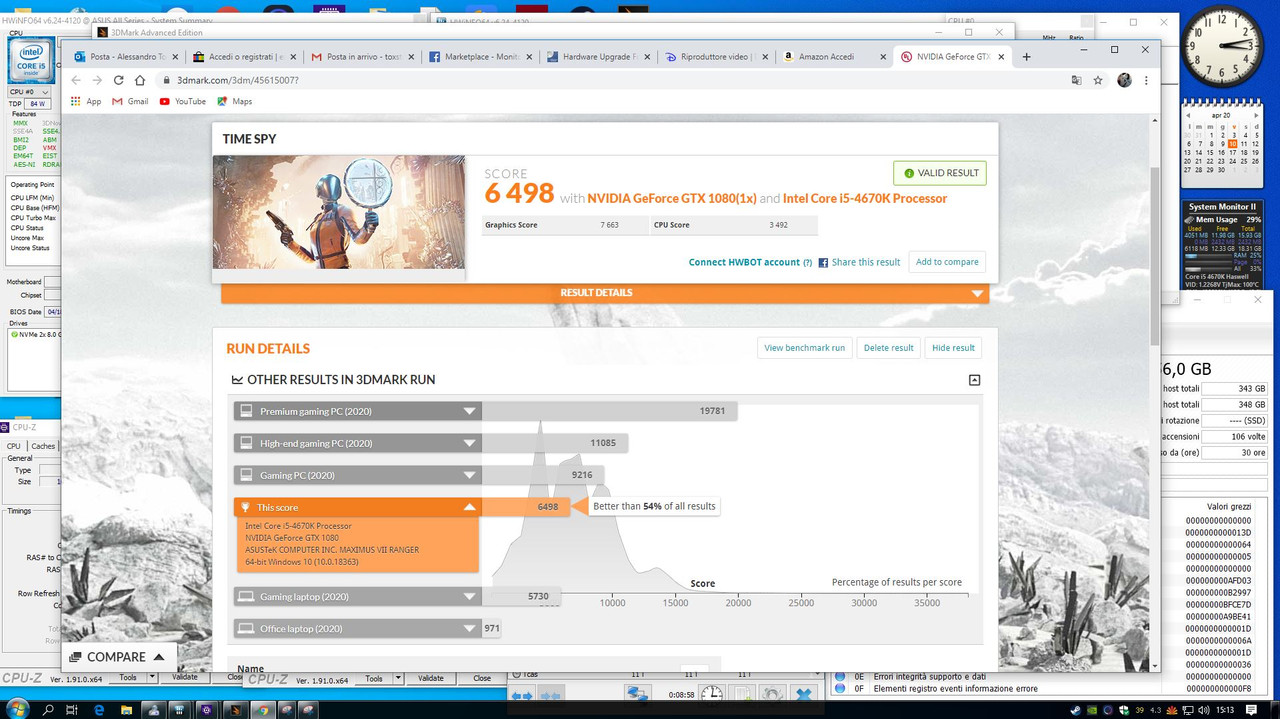This screenshot has width=1280, height=719.
Task: Click the Chrome page vertical scrollbar
Action: point(1155,255)
